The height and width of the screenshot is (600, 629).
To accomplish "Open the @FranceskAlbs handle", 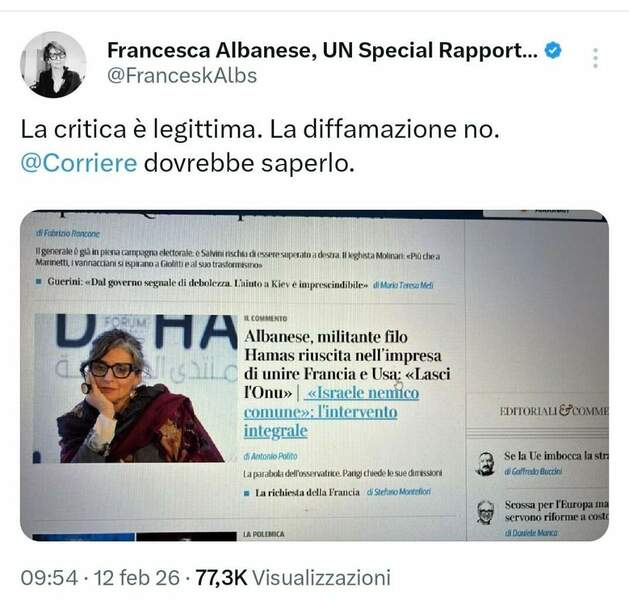I will 182,76.
